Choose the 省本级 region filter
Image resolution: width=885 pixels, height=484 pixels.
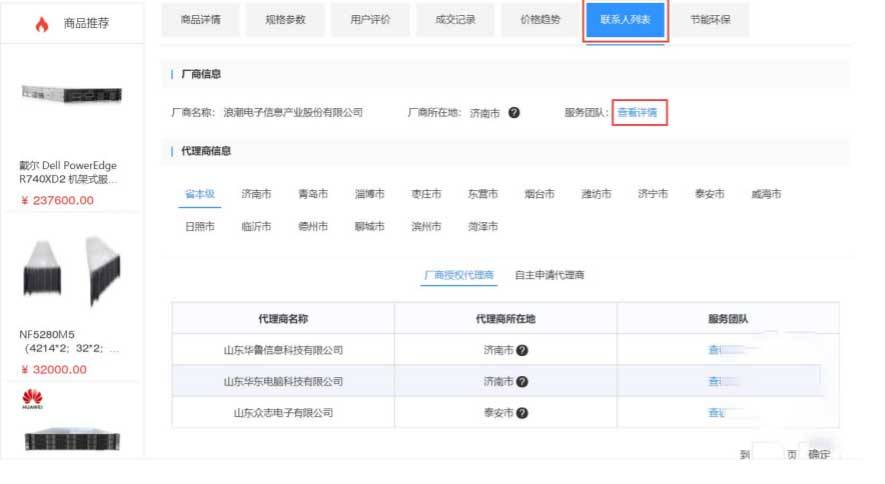[199, 194]
